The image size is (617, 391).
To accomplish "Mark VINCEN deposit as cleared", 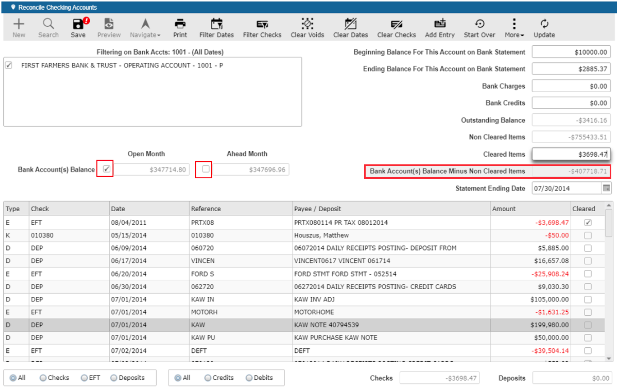I will tap(588, 261).
